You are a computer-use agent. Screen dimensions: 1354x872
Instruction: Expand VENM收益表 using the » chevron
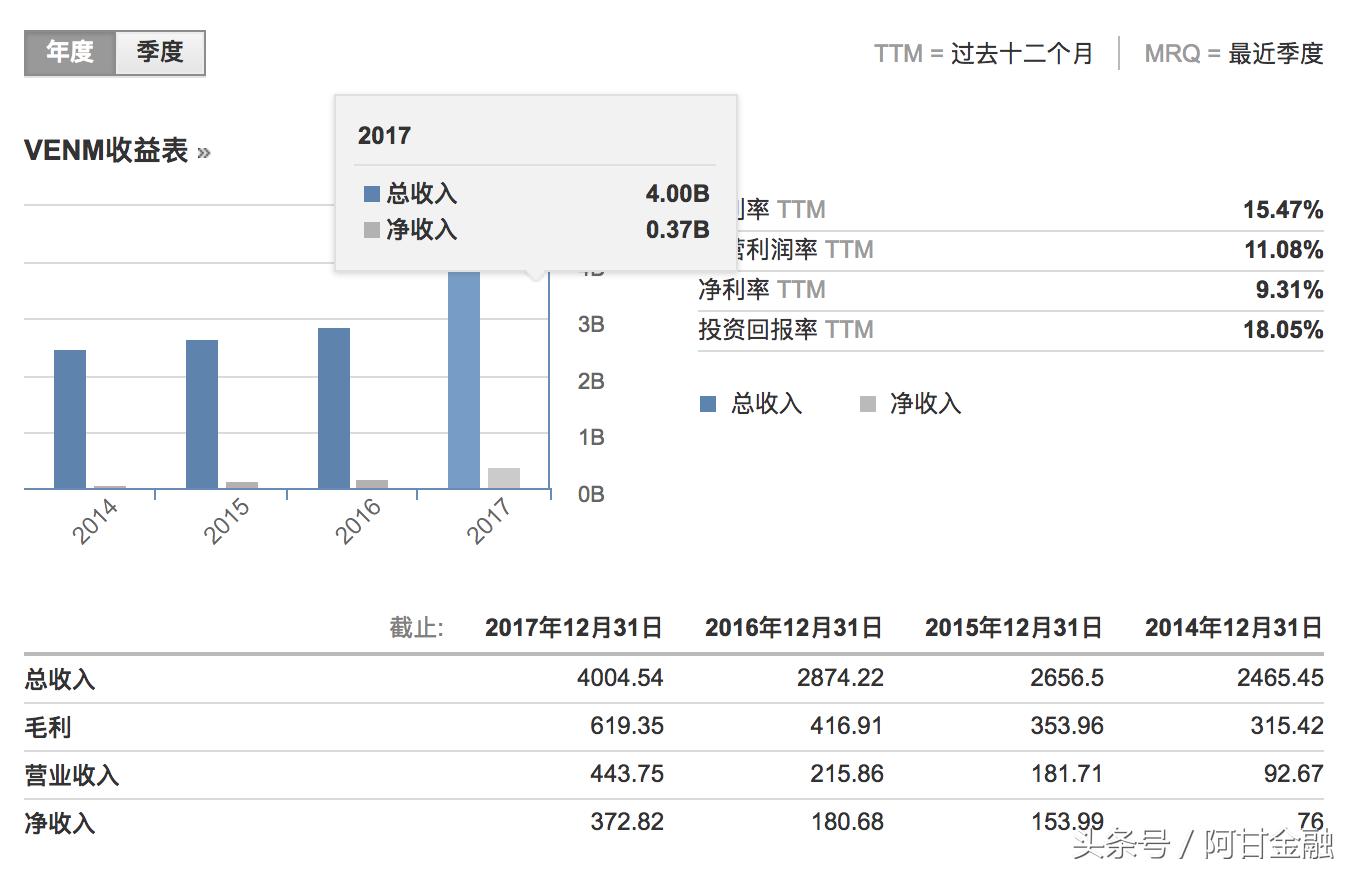tap(204, 151)
